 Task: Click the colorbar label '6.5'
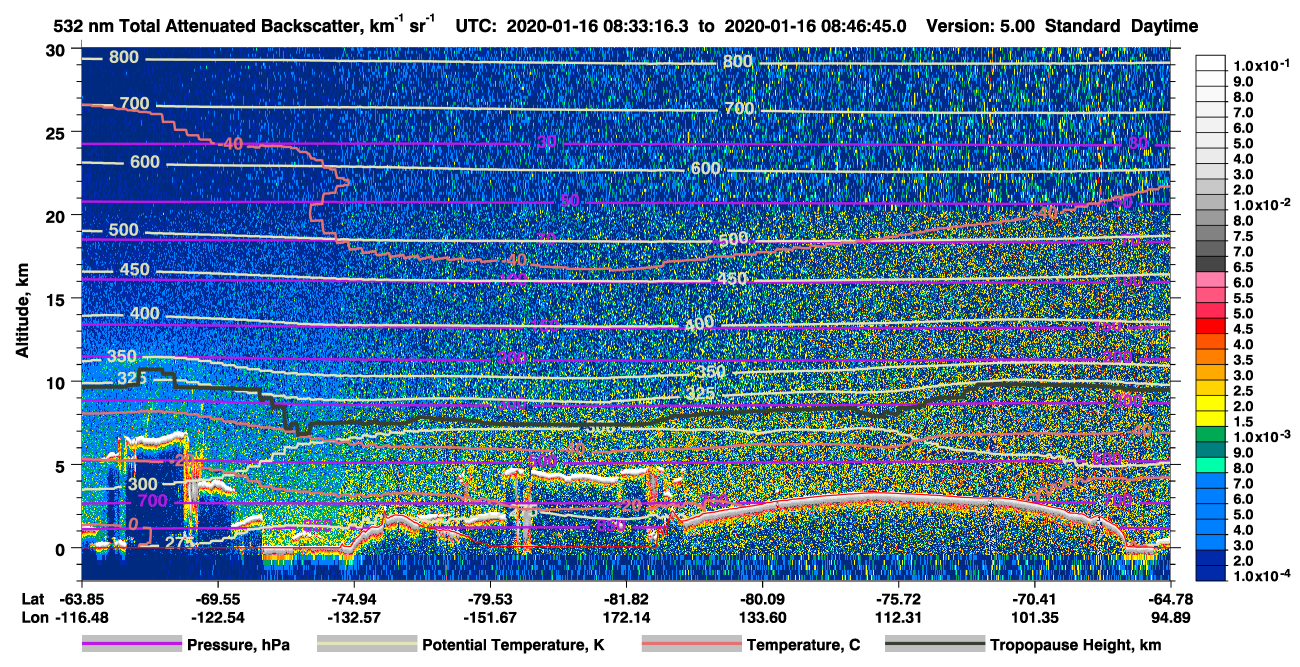(1242, 267)
